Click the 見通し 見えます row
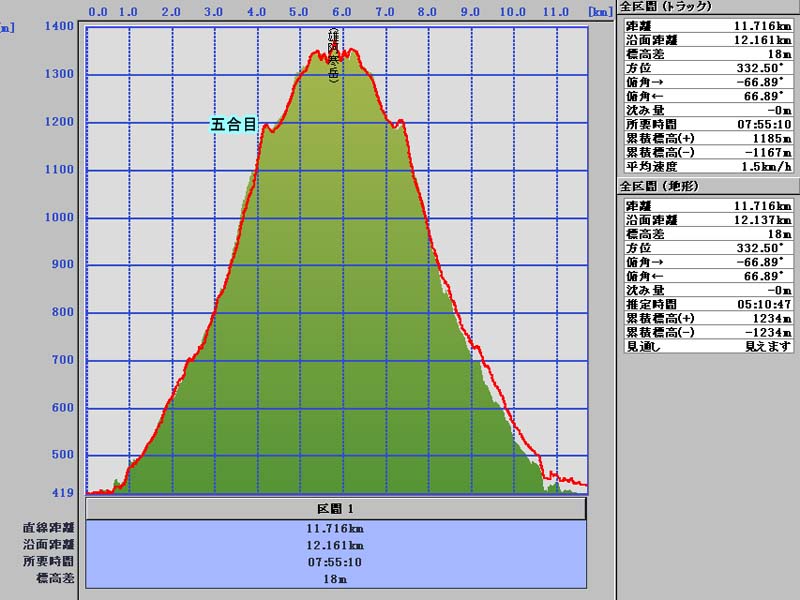The width and height of the screenshot is (800, 600). point(707,346)
